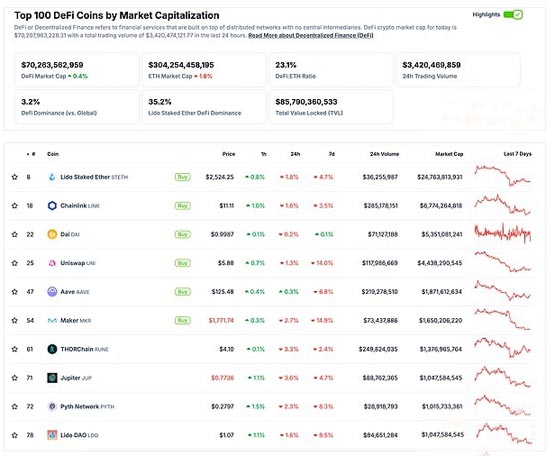Star the THORChain row

(x=15, y=349)
